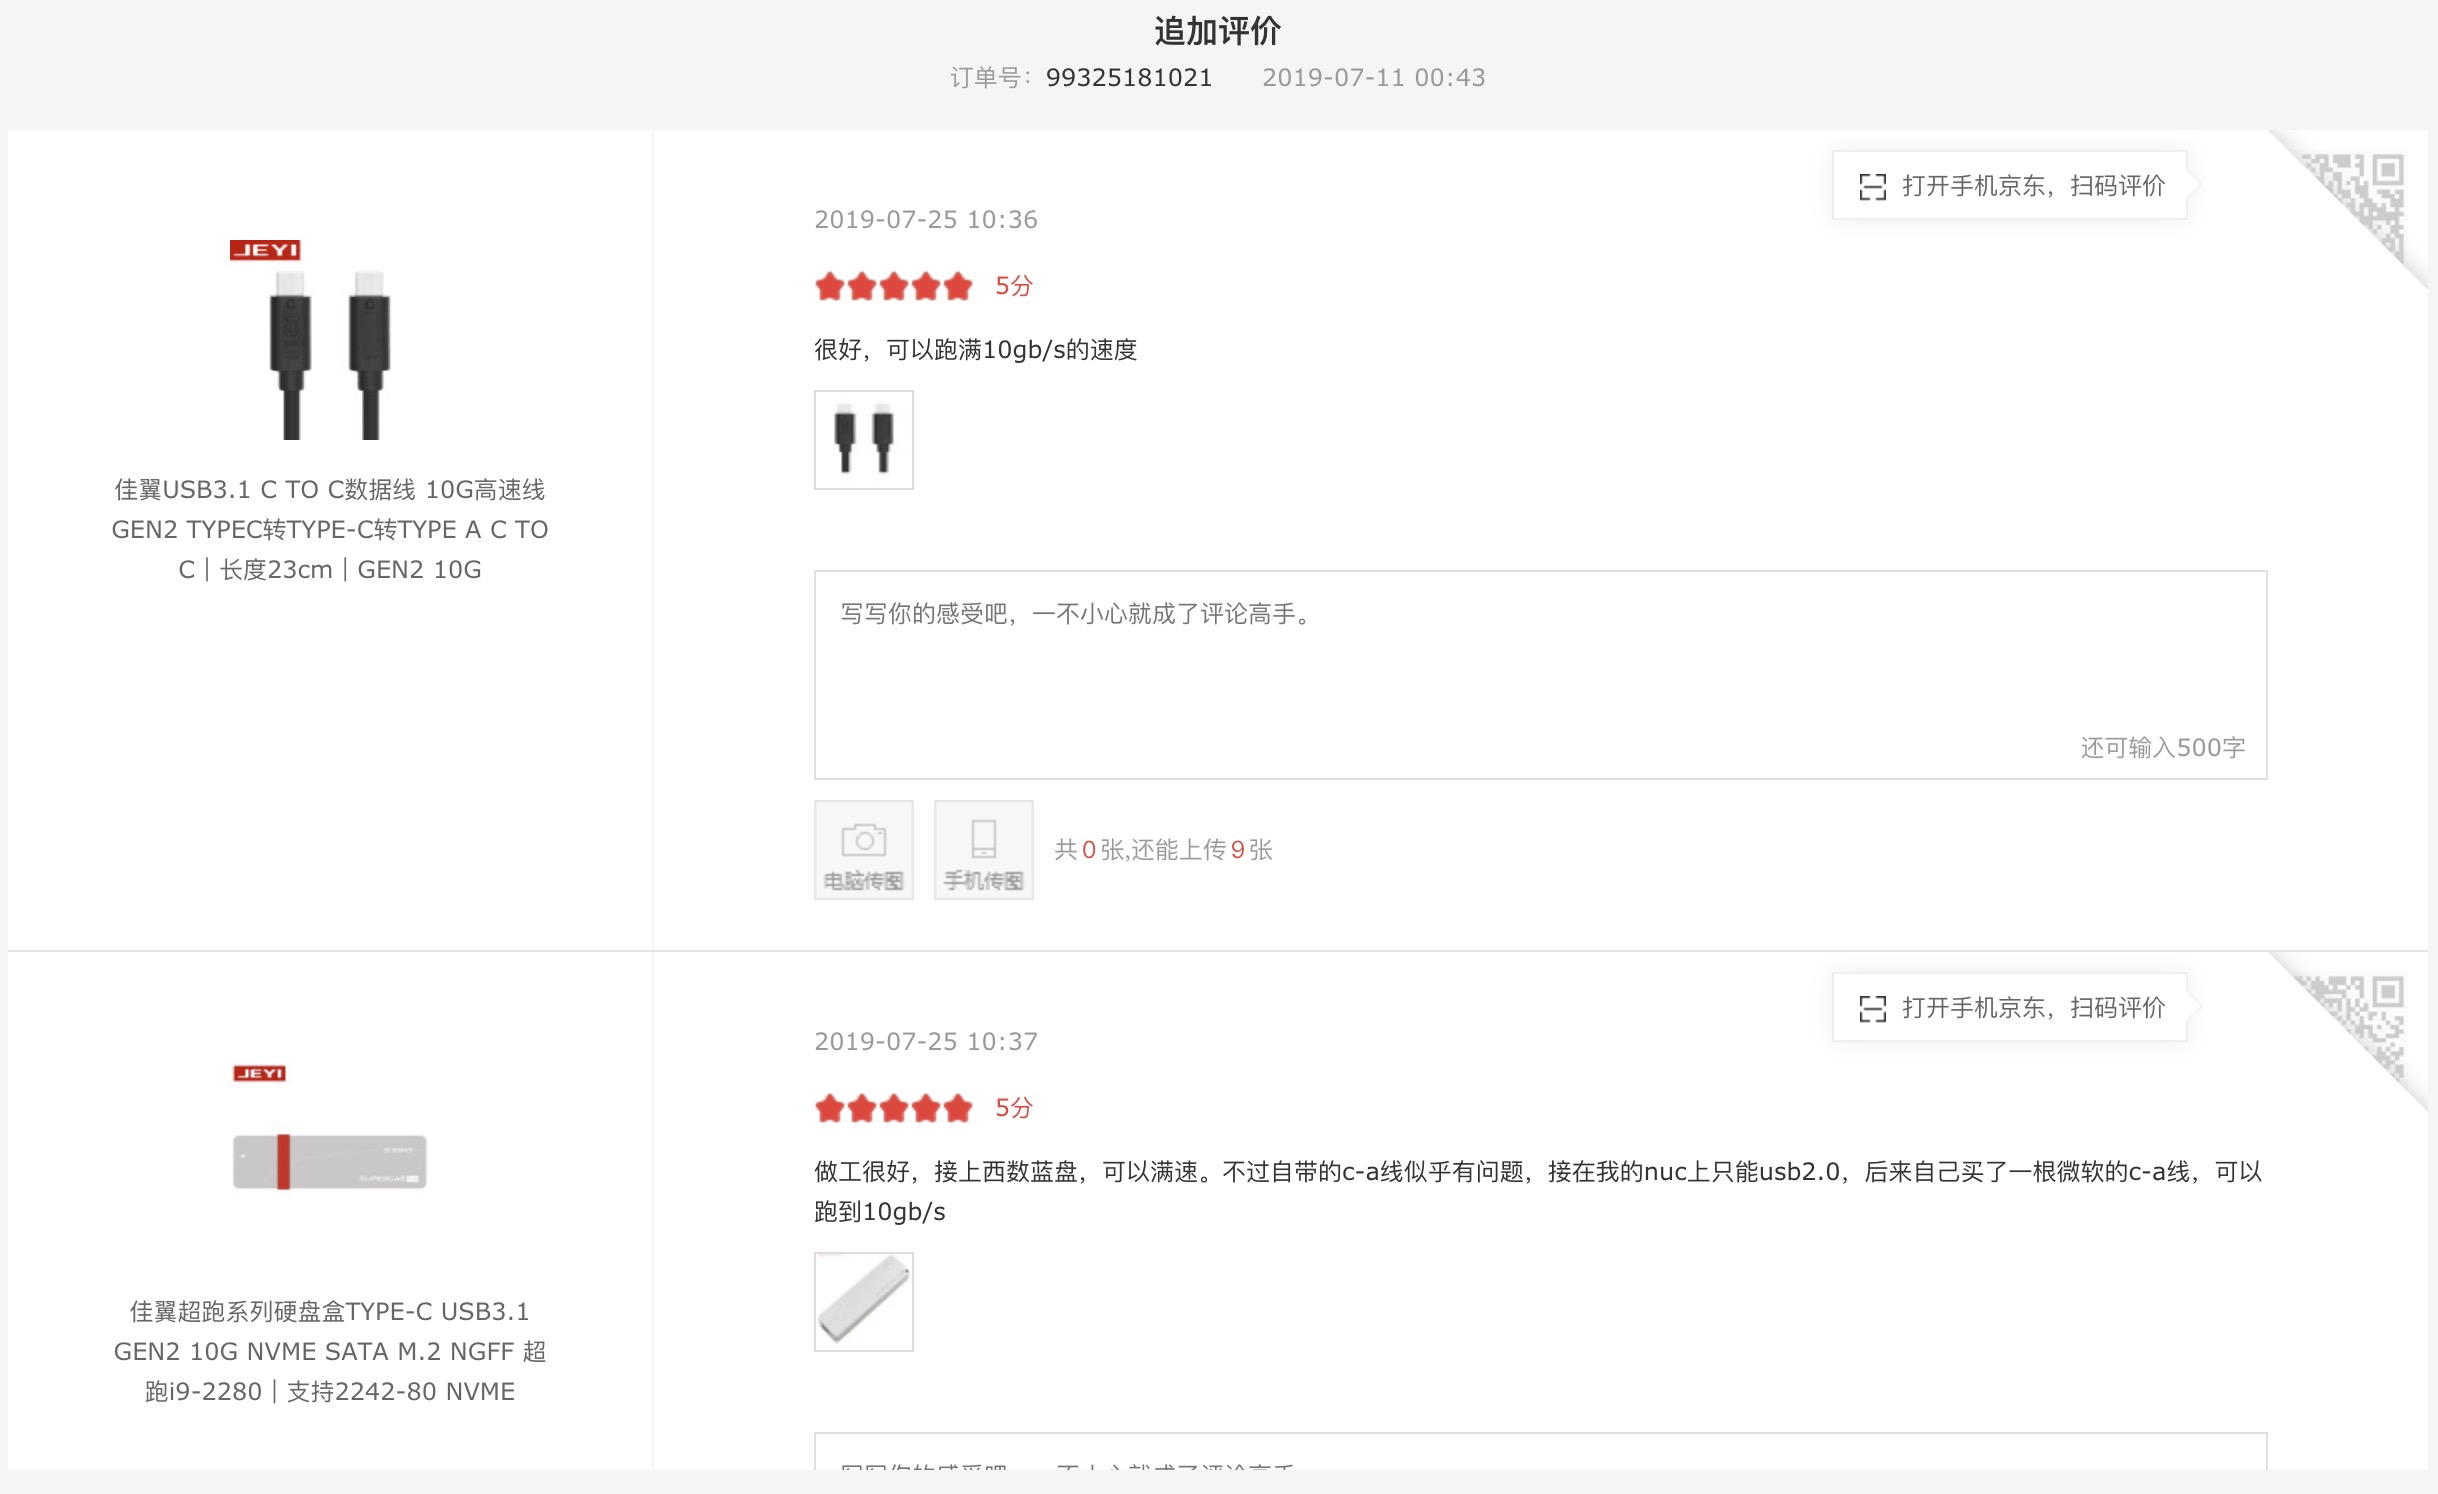
Task: Click scan icon in first review banner
Action: coord(1872,186)
